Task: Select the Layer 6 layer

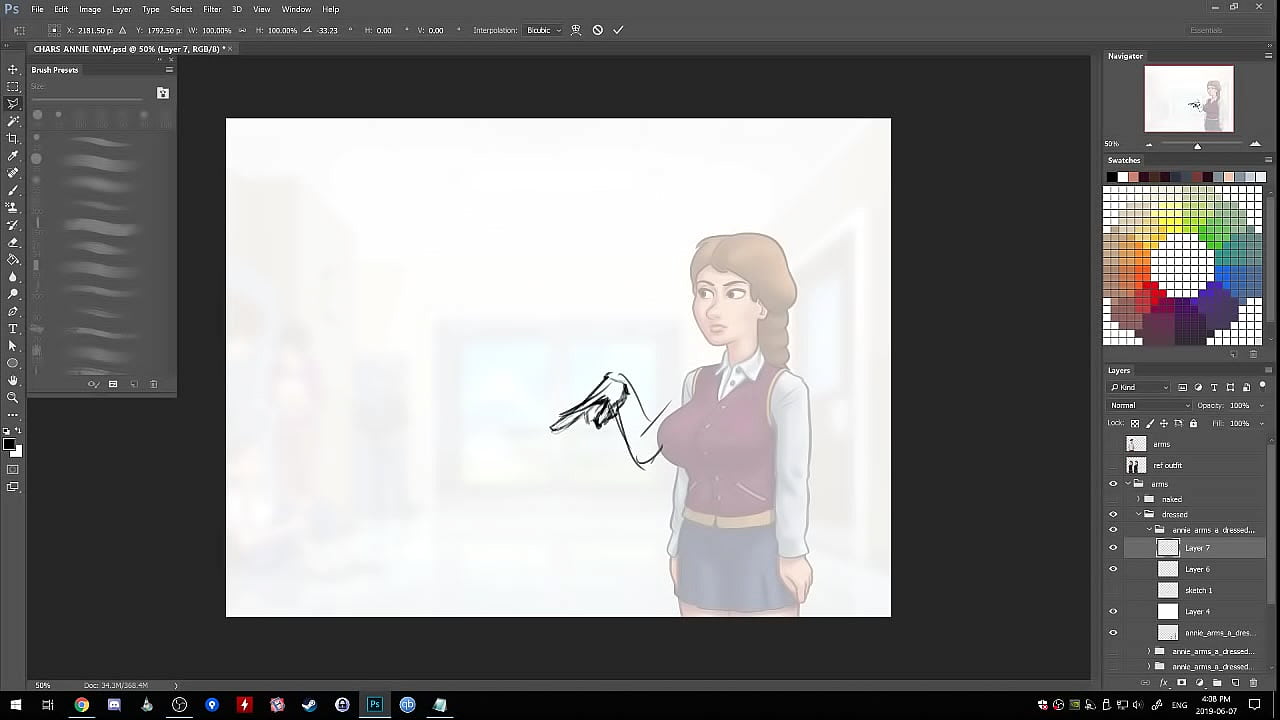Action: point(1197,569)
